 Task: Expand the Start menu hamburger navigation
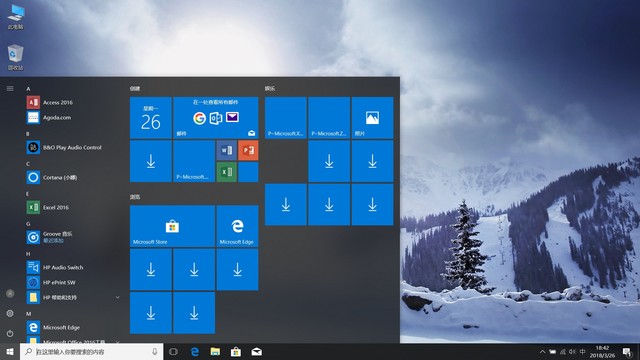(x=10, y=89)
